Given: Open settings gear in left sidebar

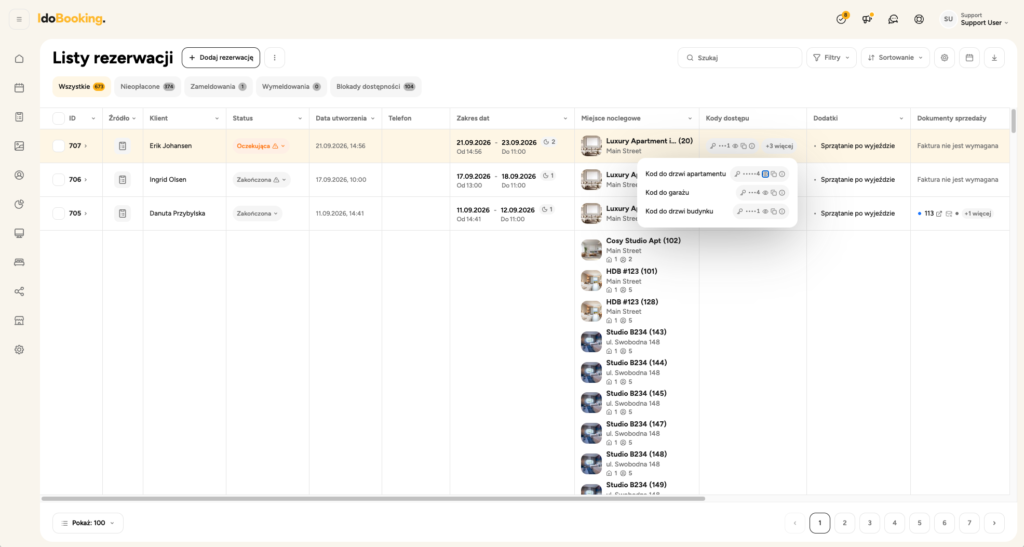Looking at the screenshot, I should click(x=19, y=350).
